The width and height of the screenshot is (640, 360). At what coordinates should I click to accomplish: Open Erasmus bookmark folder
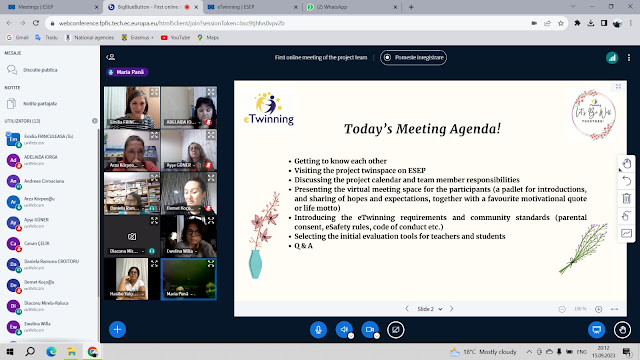coord(138,38)
